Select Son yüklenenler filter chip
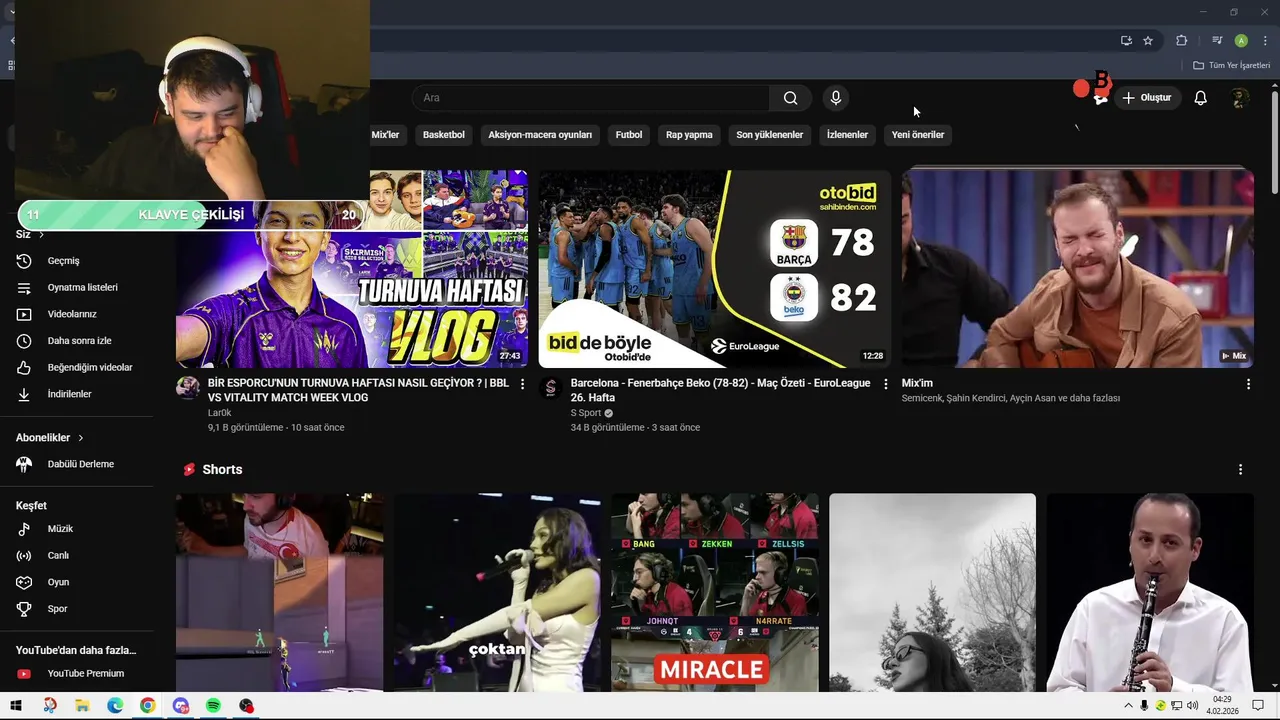 (x=770, y=135)
